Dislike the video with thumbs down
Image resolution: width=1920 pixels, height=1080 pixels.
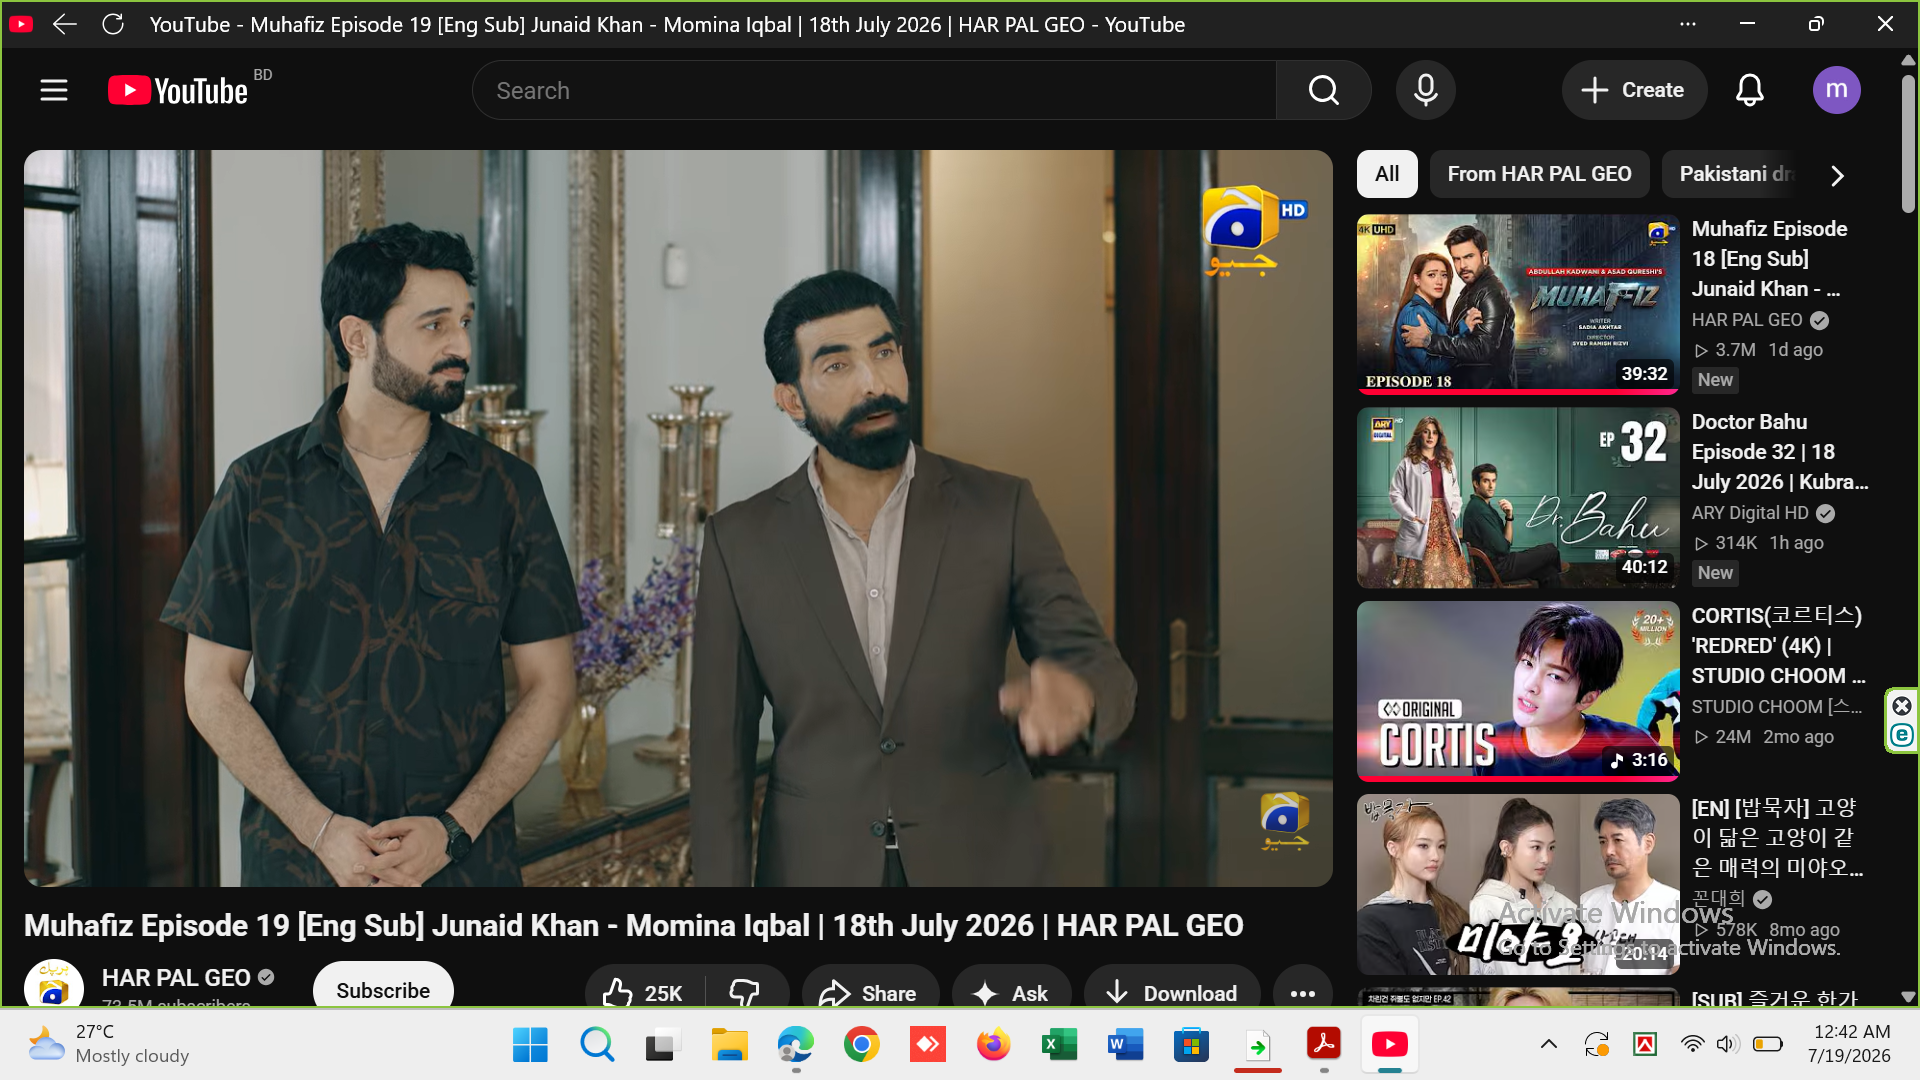click(745, 993)
